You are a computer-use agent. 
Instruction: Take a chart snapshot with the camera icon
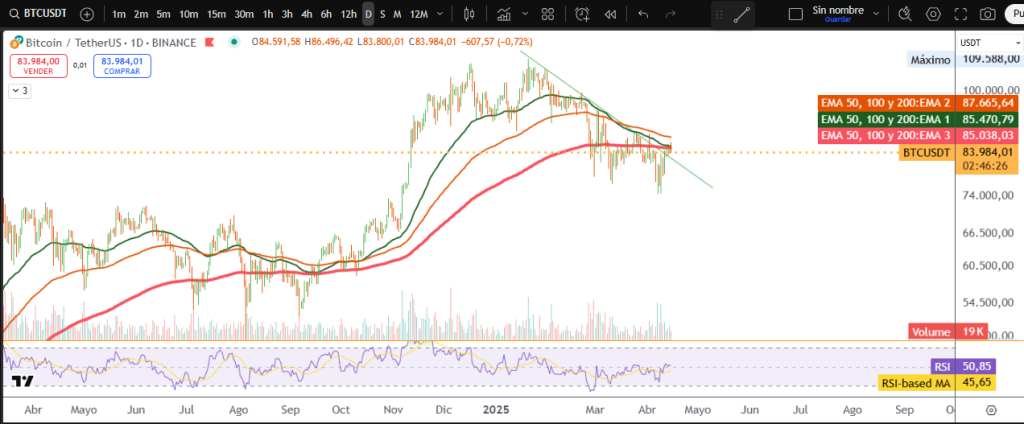coord(989,14)
